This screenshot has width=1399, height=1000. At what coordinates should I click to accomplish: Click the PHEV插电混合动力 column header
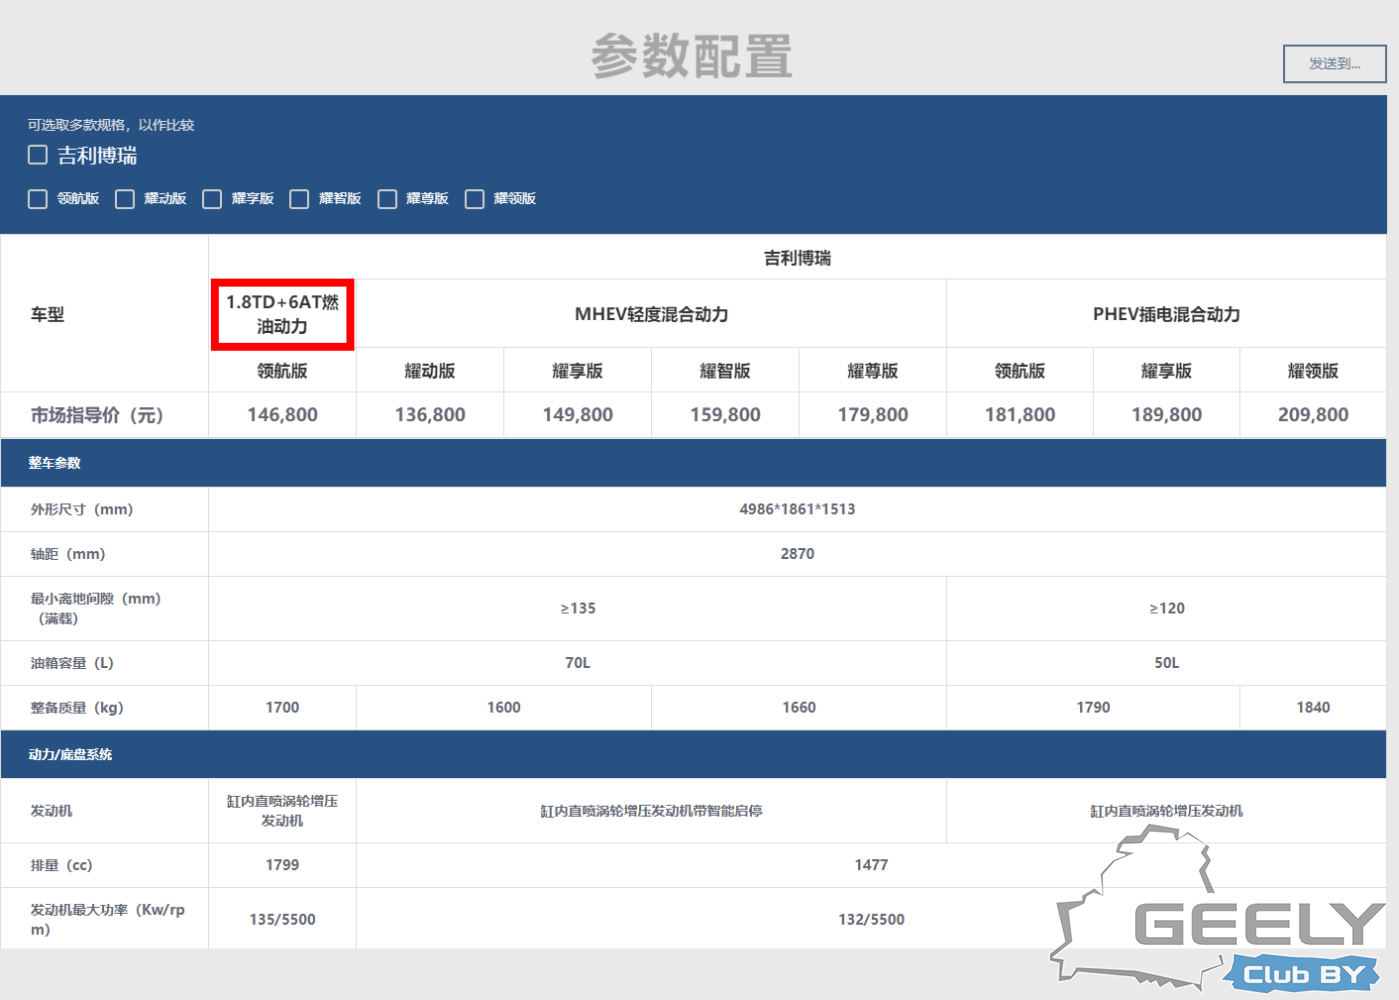pos(1166,314)
